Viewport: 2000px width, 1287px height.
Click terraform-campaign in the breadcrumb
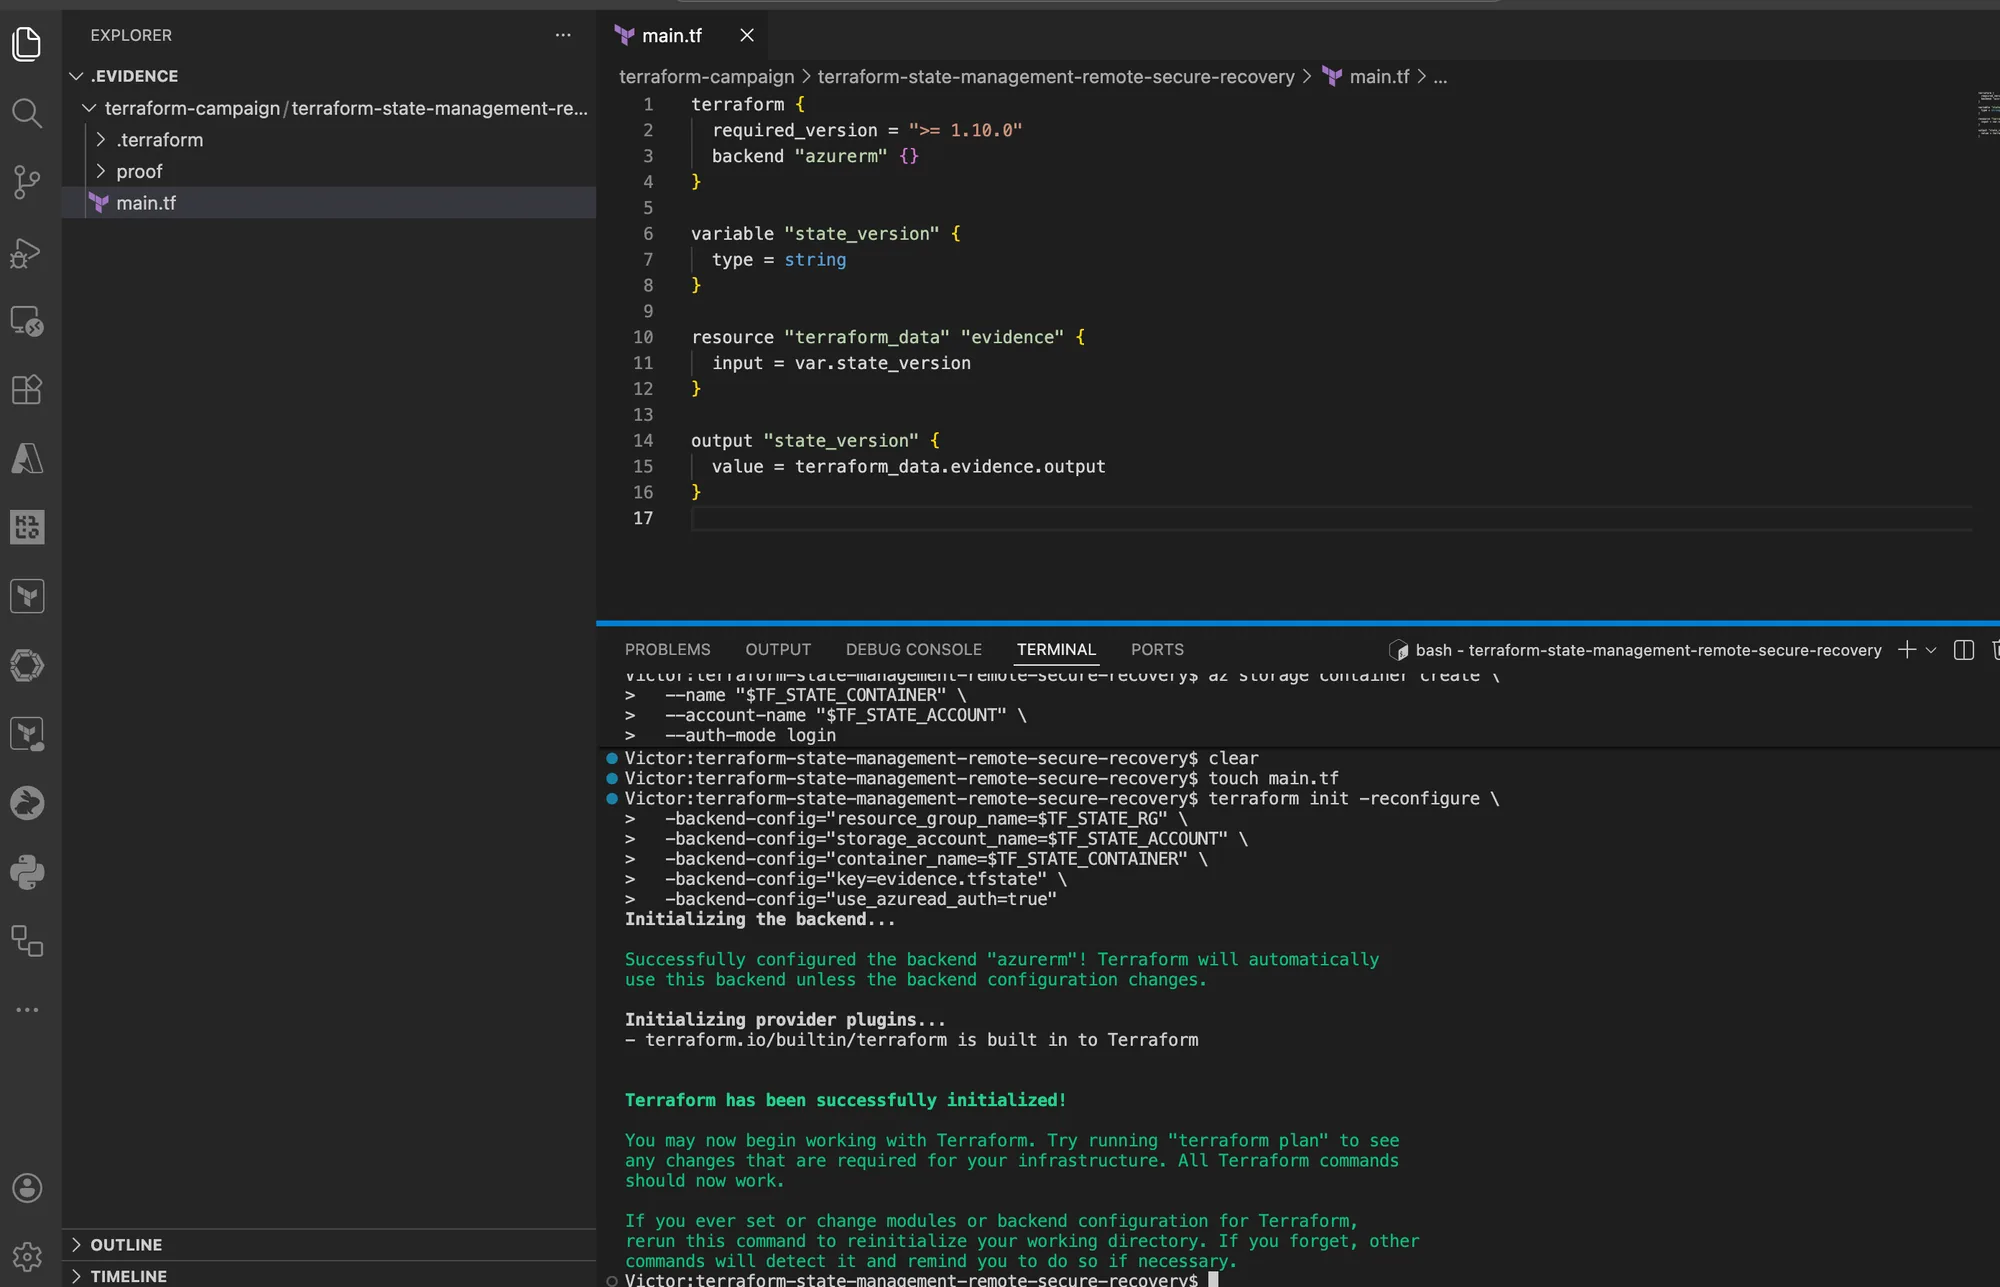click(706, 77)
